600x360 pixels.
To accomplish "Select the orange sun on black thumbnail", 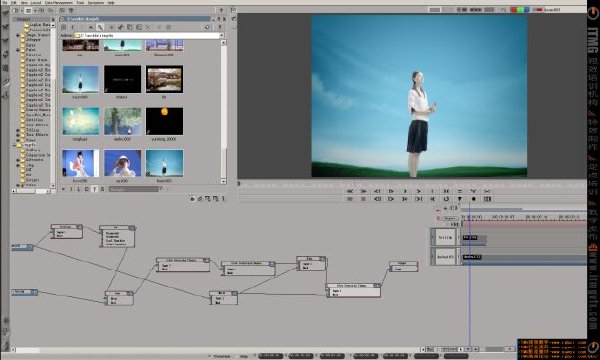I will coord(164,121).
